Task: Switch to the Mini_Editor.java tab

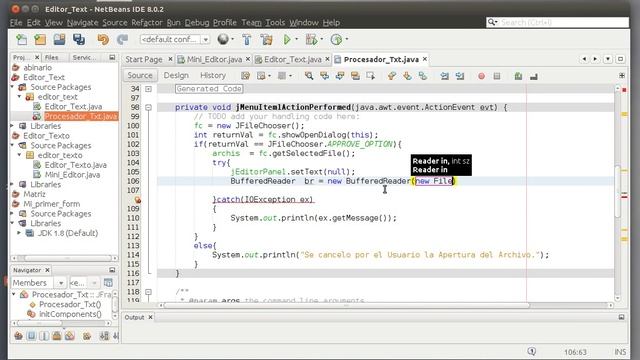Action: coord(214,60)
